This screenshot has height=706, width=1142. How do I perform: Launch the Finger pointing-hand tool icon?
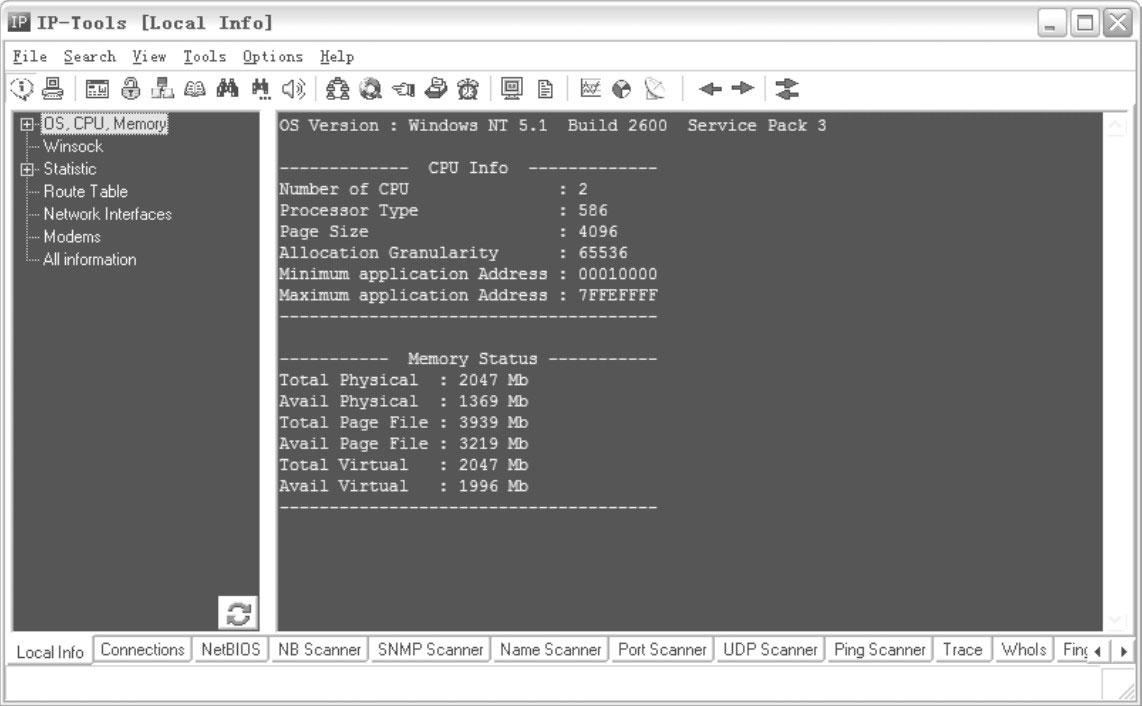pyautogui.click(x=402, y=88)
